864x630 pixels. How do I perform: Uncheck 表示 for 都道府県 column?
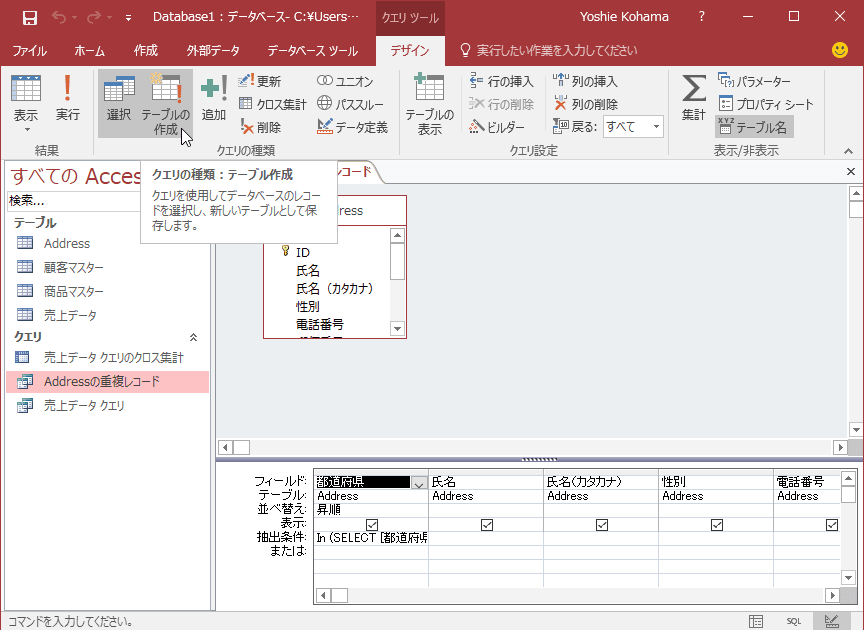372,525
